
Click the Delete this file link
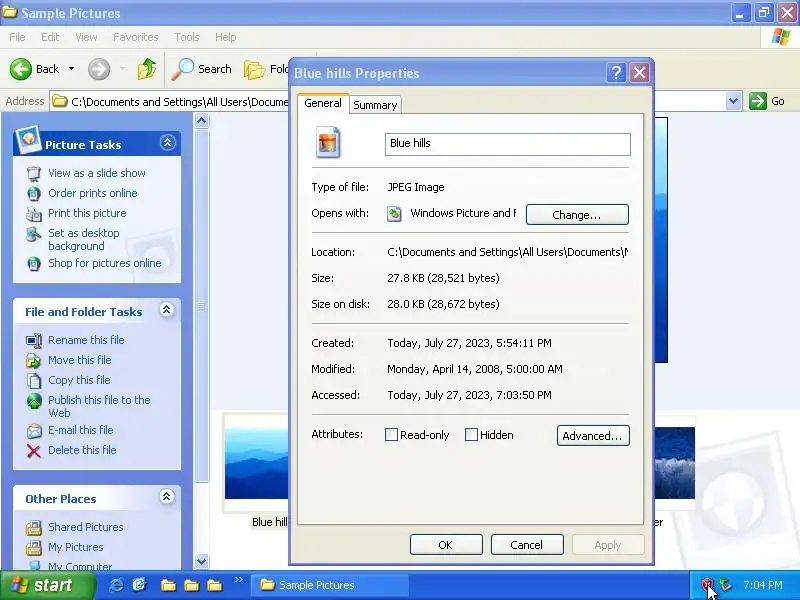(82, 451)
